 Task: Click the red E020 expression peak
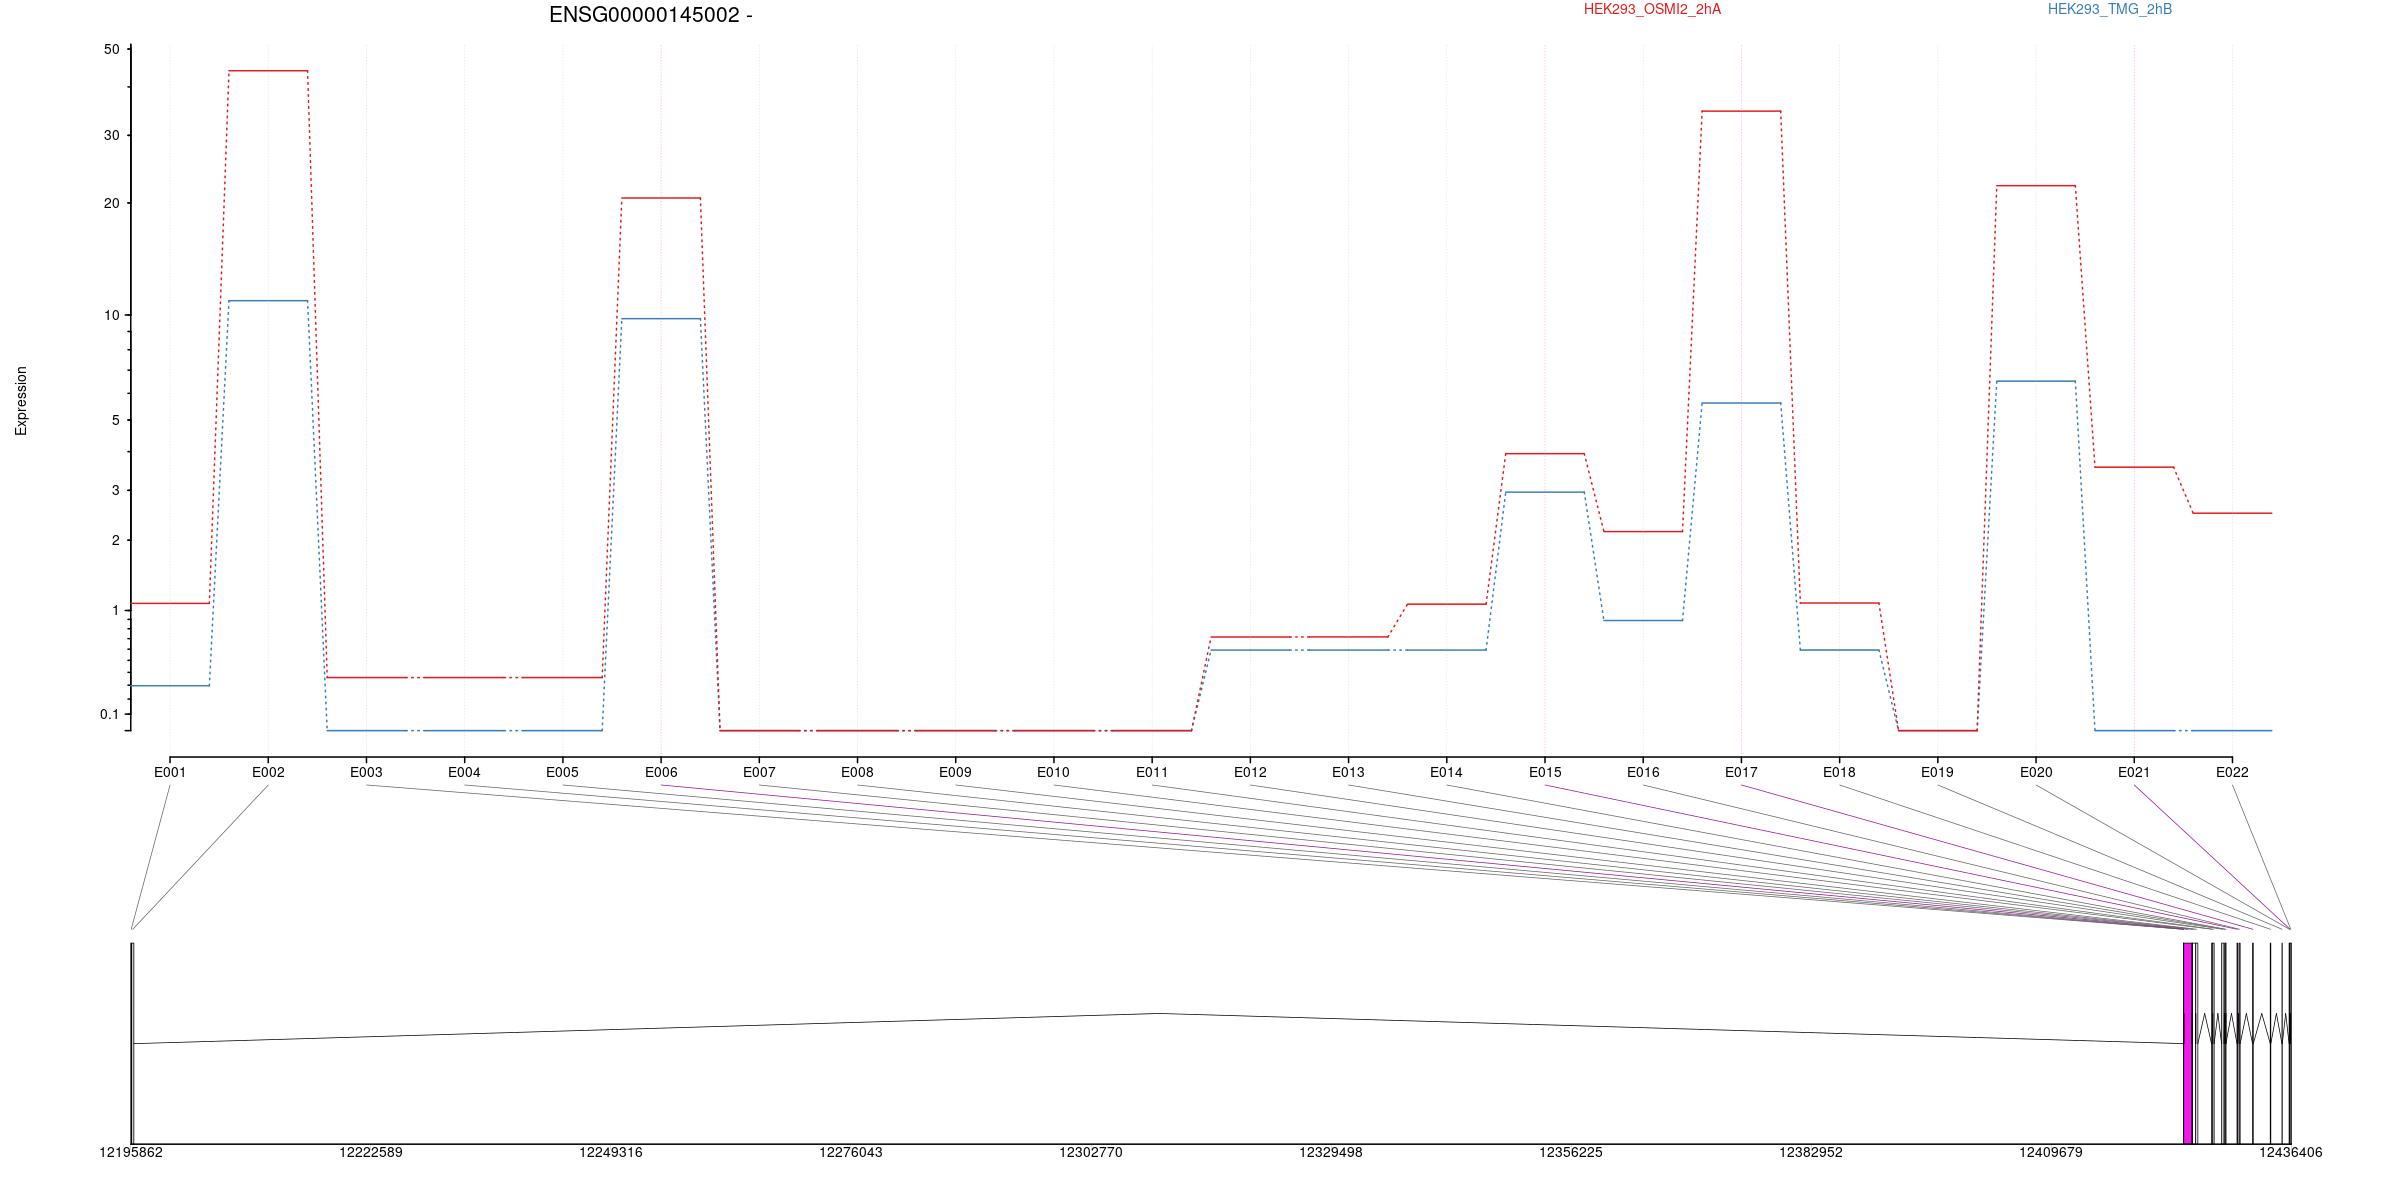pyautogui.click(x=2036, y=186)
